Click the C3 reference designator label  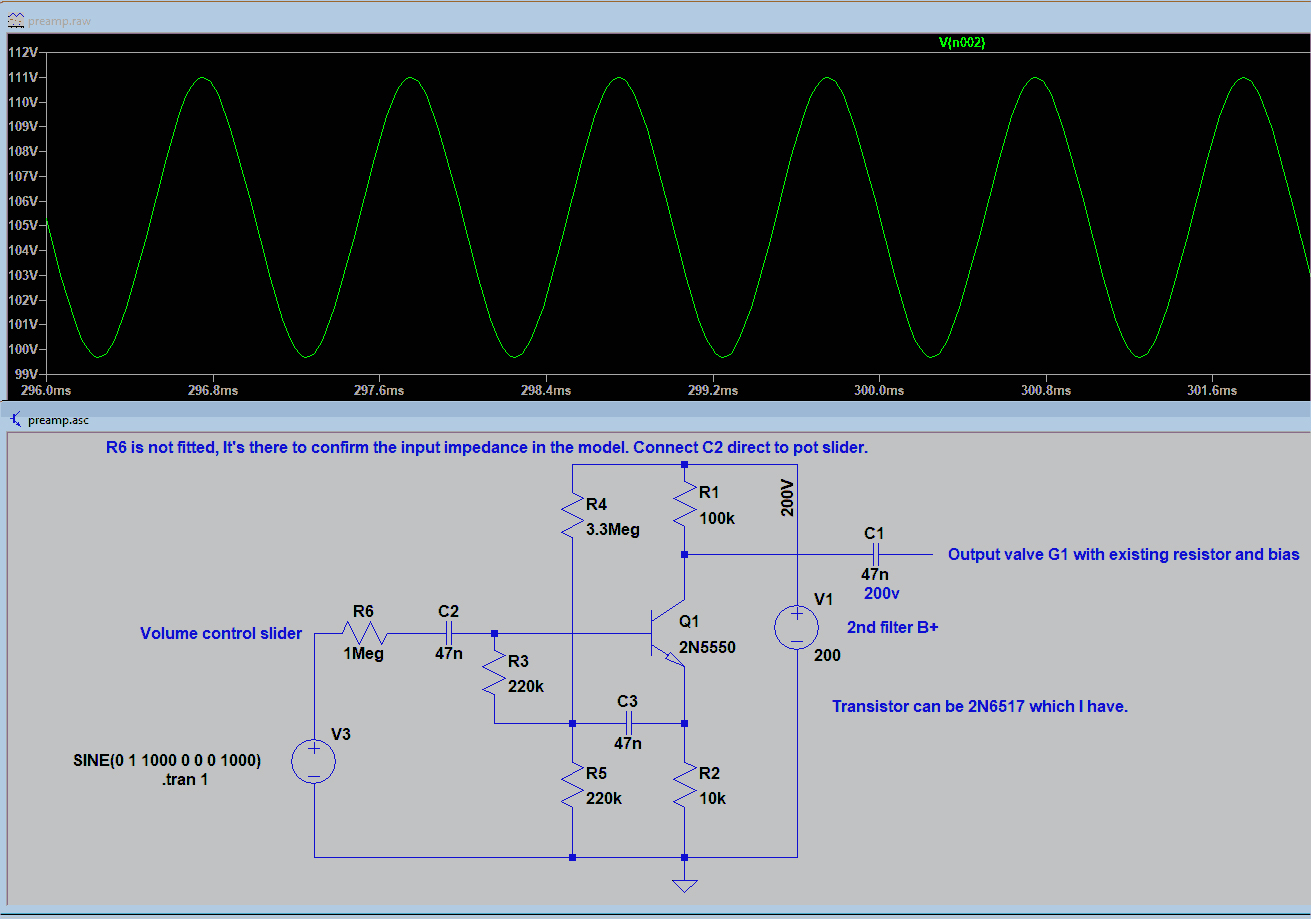(627, 701)
